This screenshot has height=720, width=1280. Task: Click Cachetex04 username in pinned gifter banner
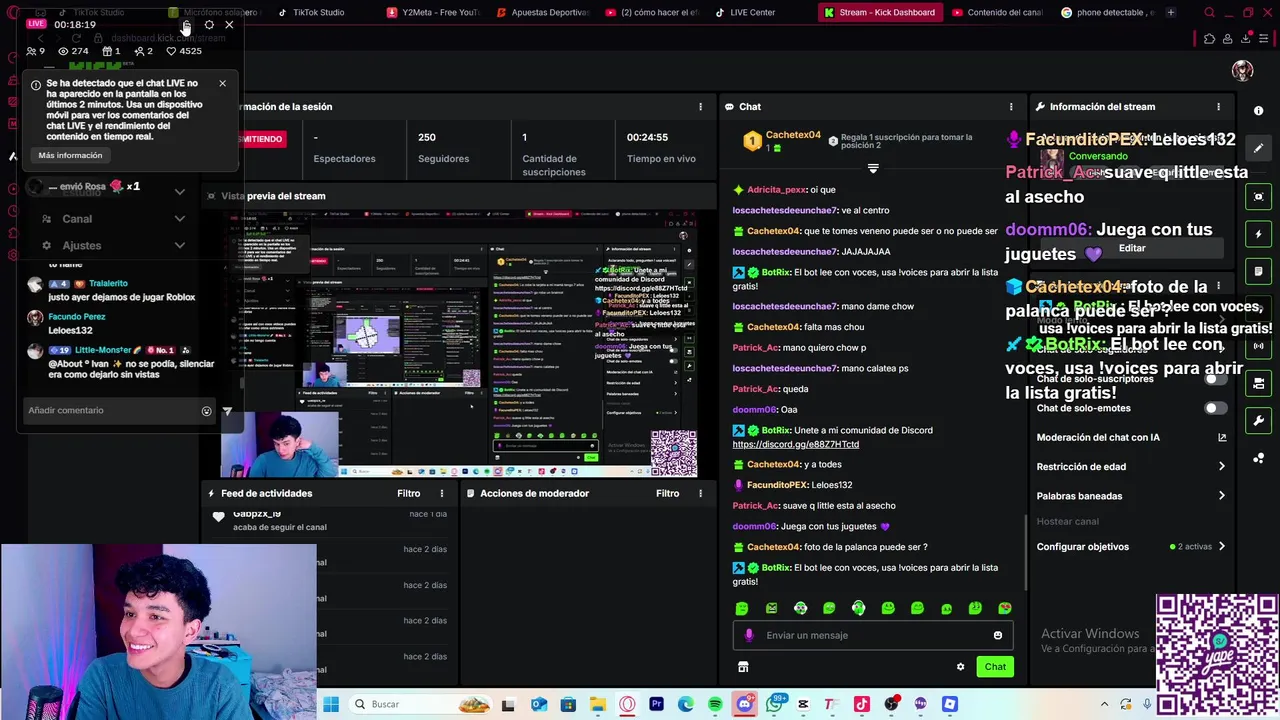click(x=793, y=135)
